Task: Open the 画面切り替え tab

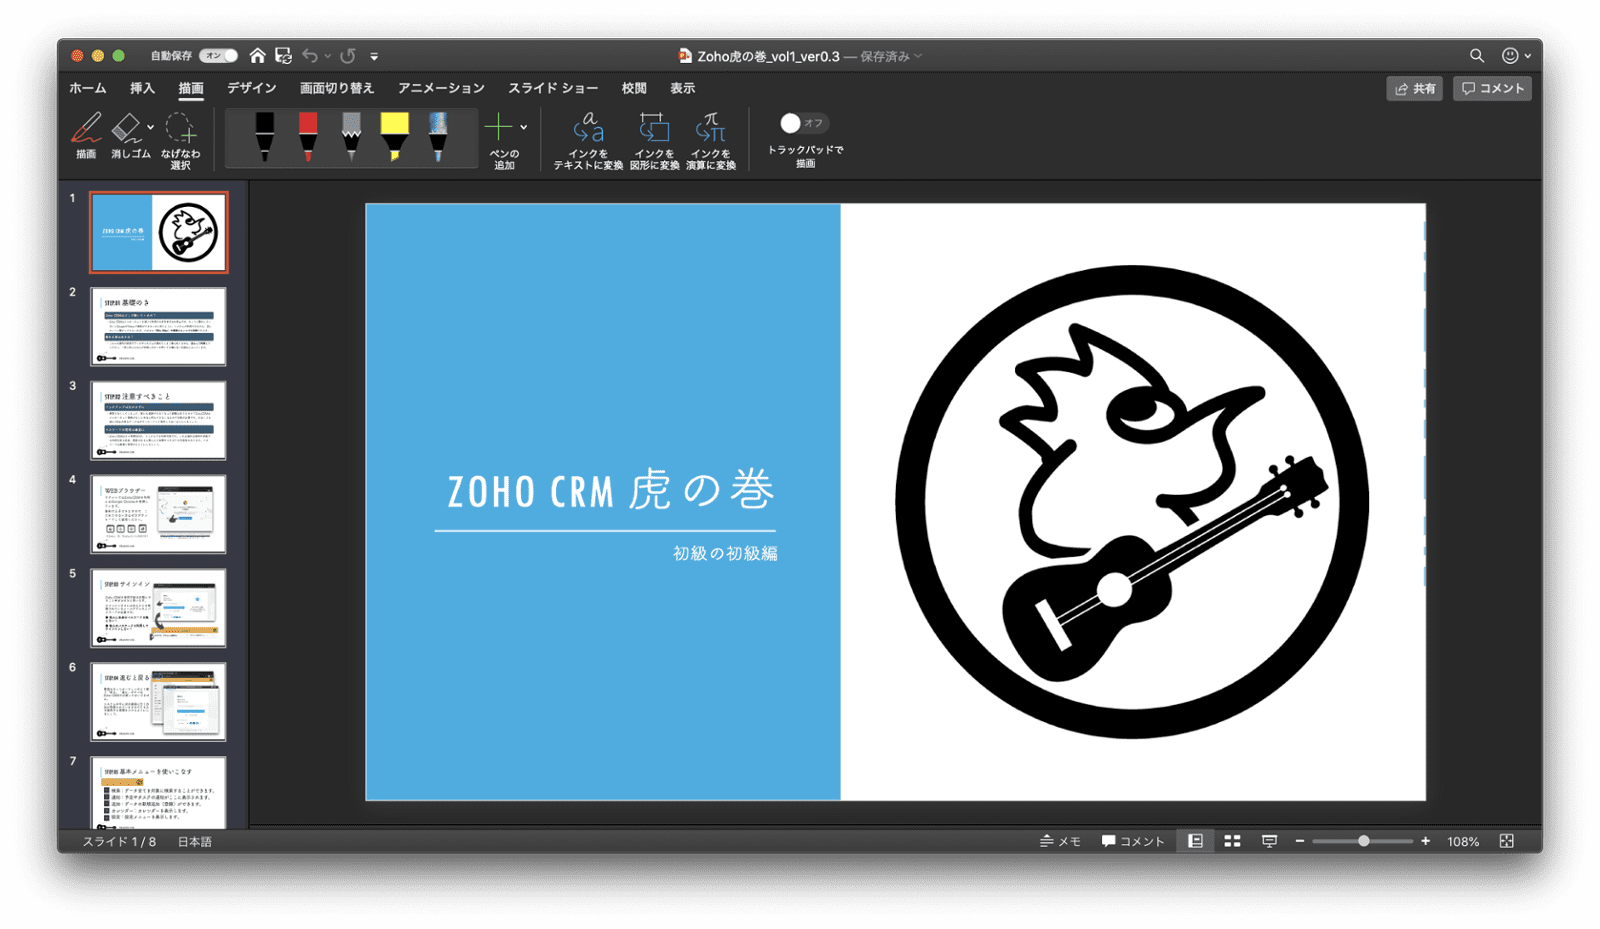Action: pyautogui.click(x=337, y=88)
